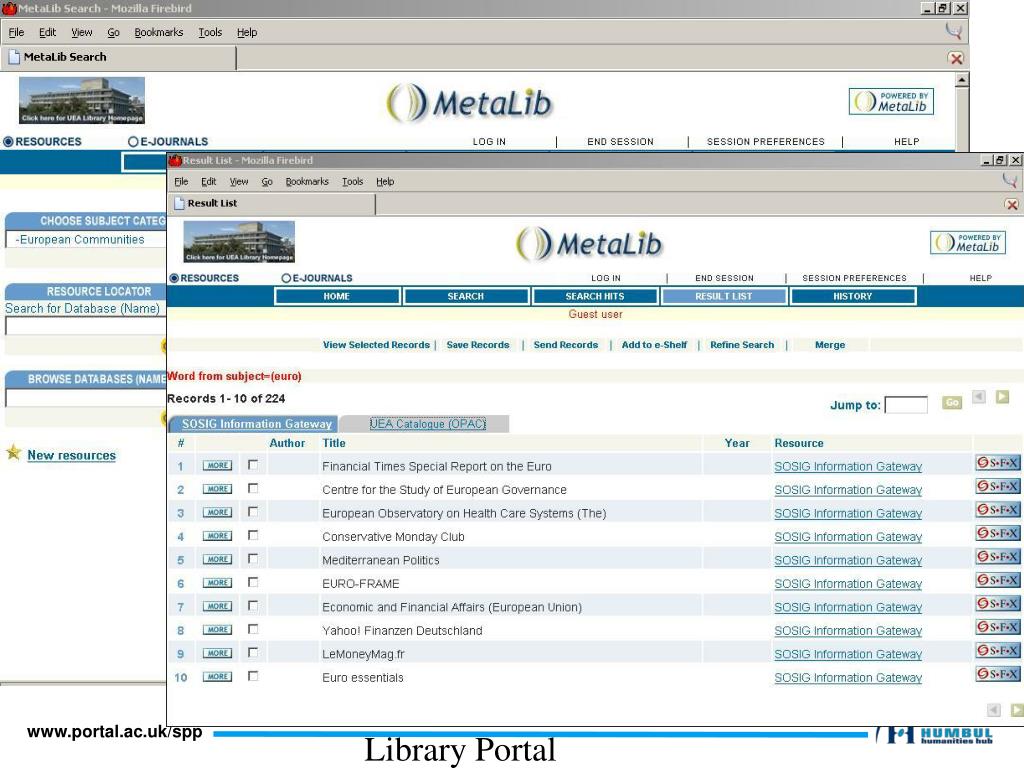Click Powered by MetaLib logo in Result List window
This screenshot has height=768, width=1024.
(968, 242)
